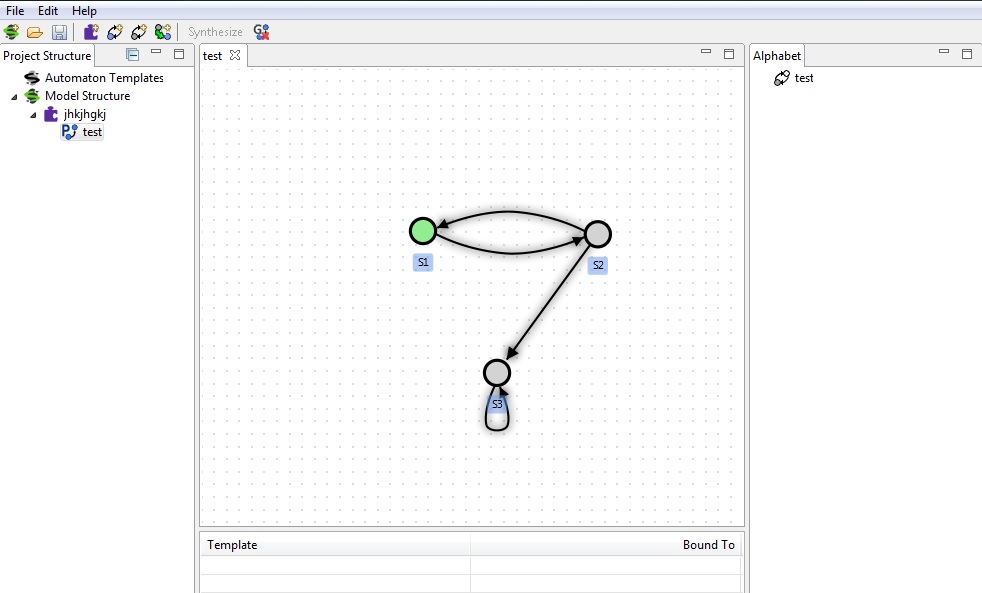982x593 pixels.
Task: Click the purple puzzle icon beside jhkjhgkj
Action: point(51,114)
